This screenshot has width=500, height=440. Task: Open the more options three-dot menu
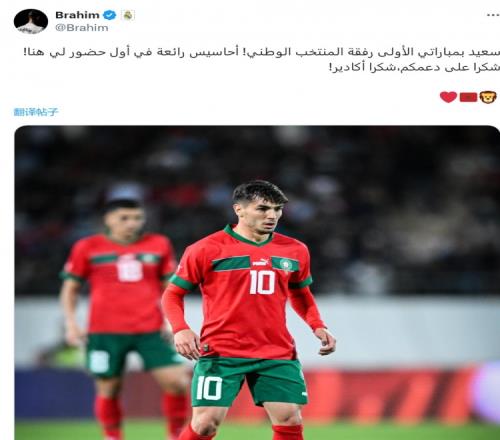point(493,15)
